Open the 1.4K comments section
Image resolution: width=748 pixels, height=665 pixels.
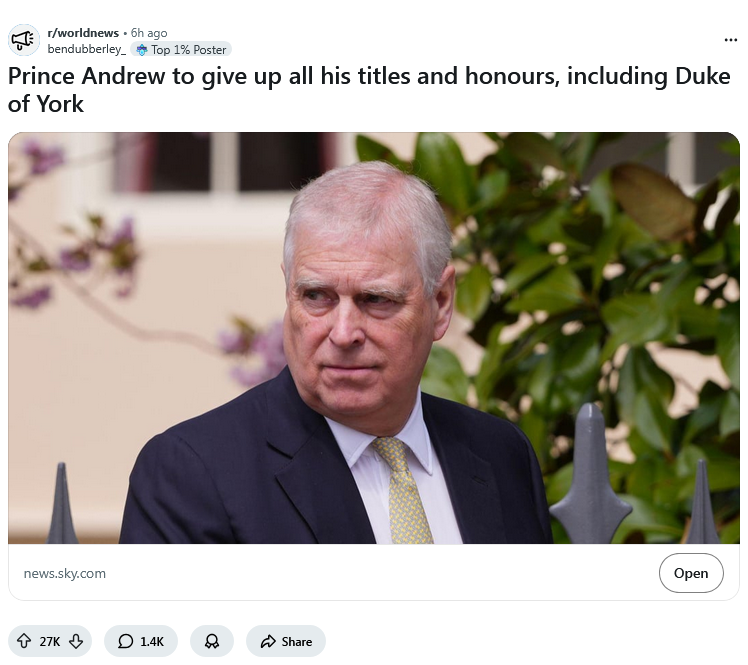[141, 641]
